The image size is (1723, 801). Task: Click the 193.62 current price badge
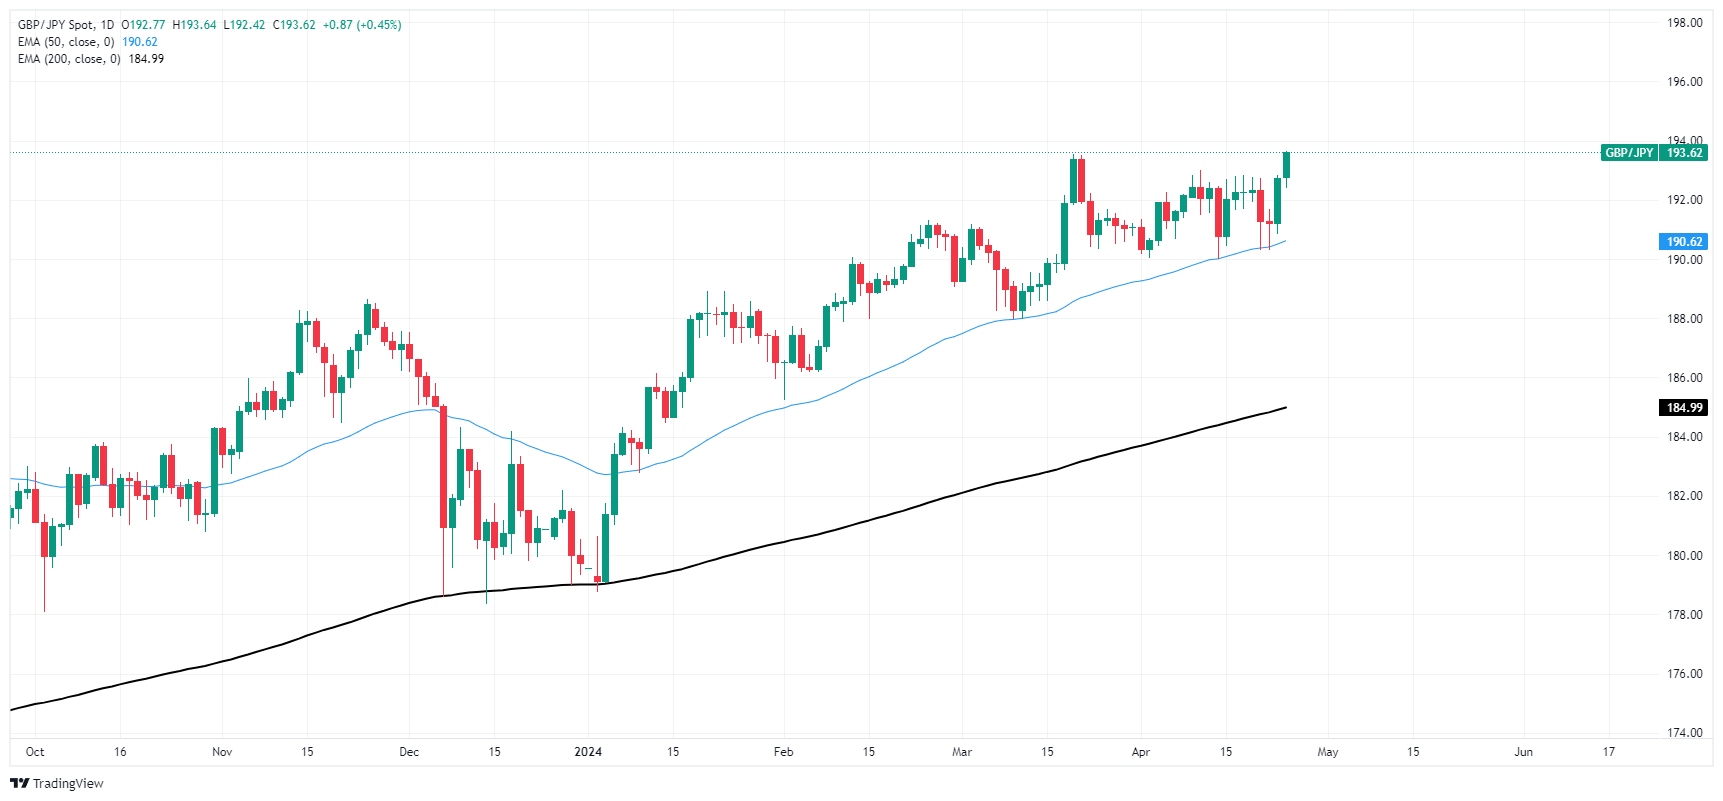[x=1684, y=153]
